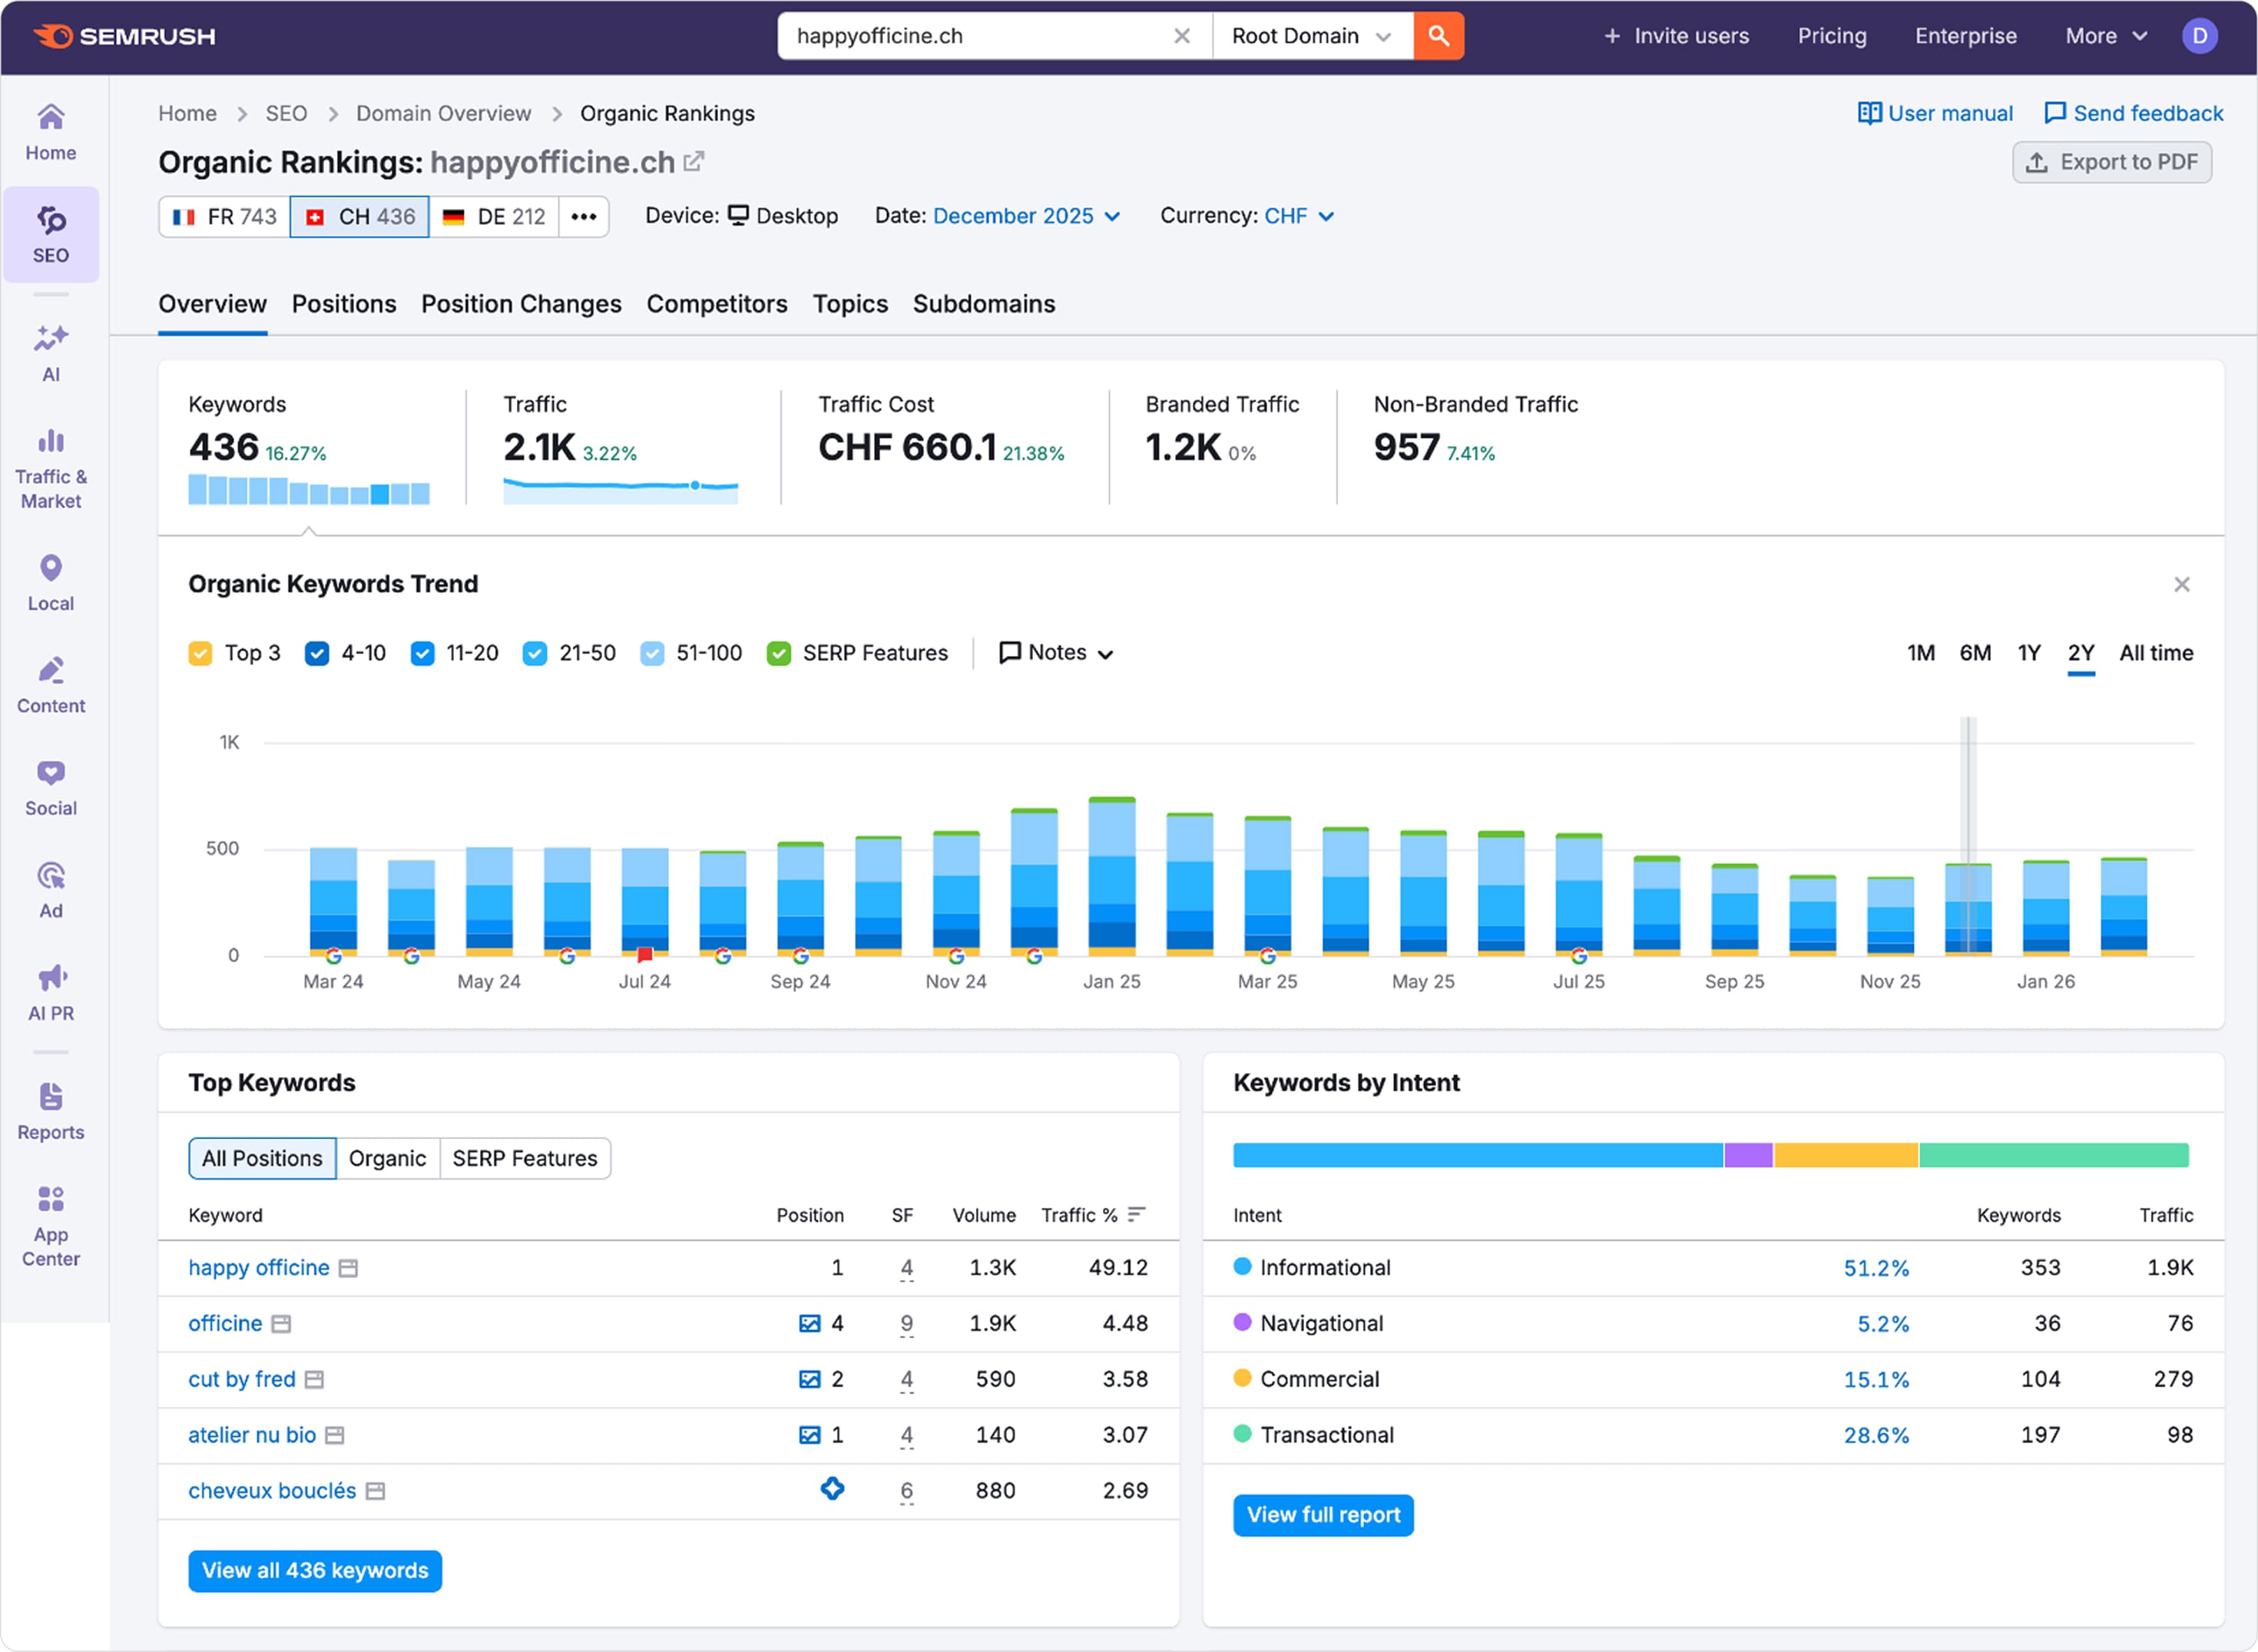
Task: Go to Domain Overview breadcrumb
Action: (443, 113)
